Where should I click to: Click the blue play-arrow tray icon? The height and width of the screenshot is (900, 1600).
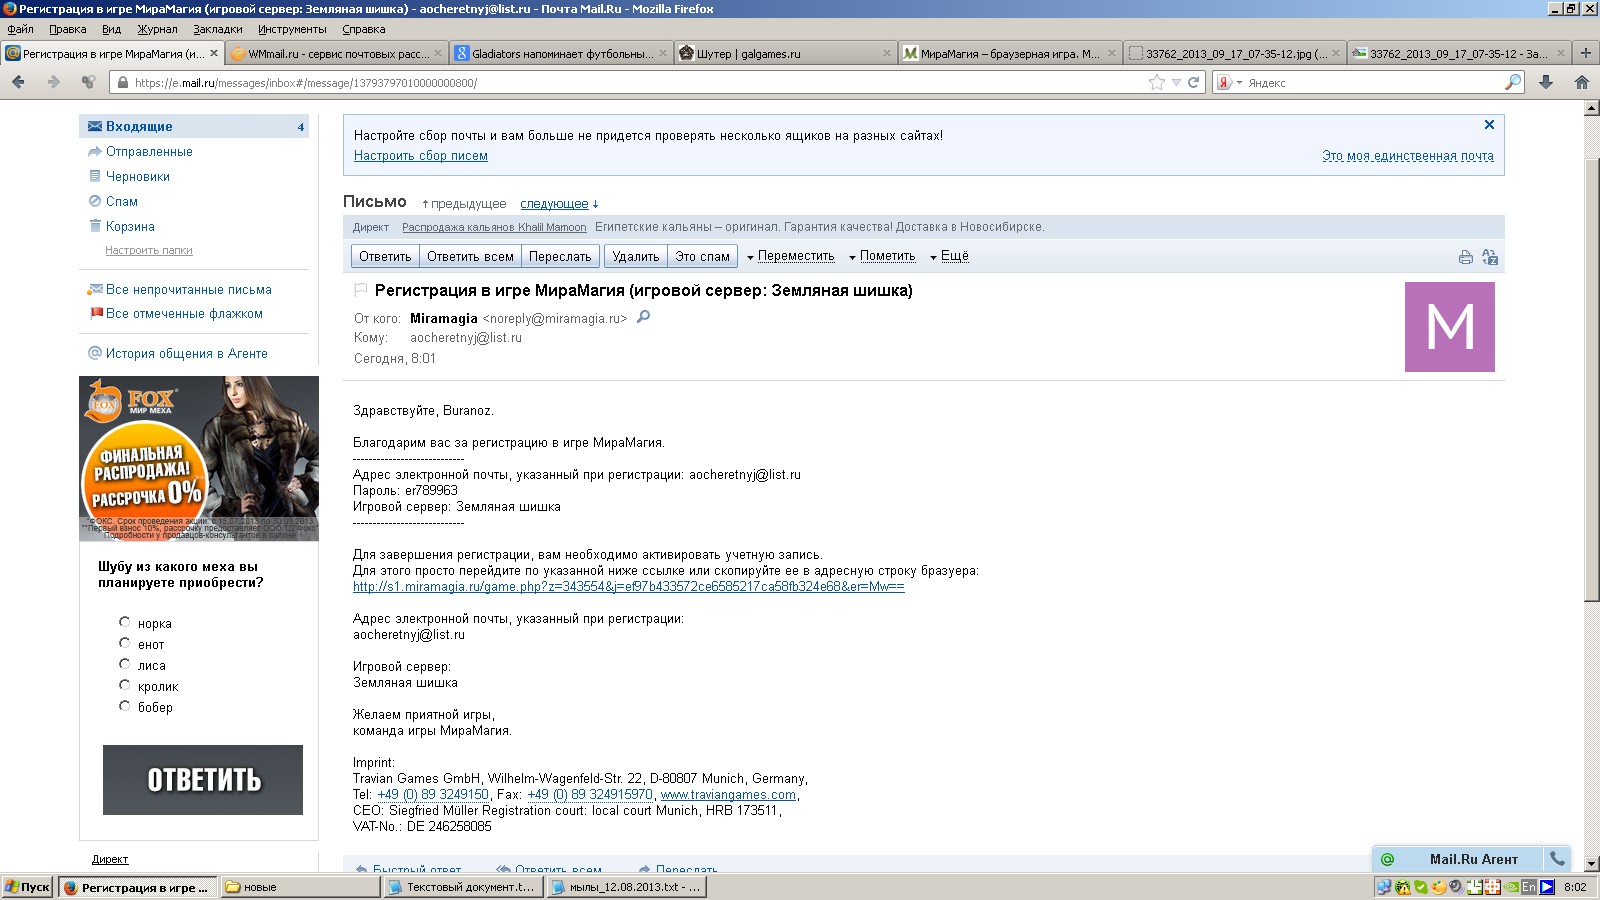(x=1547, y=886)
